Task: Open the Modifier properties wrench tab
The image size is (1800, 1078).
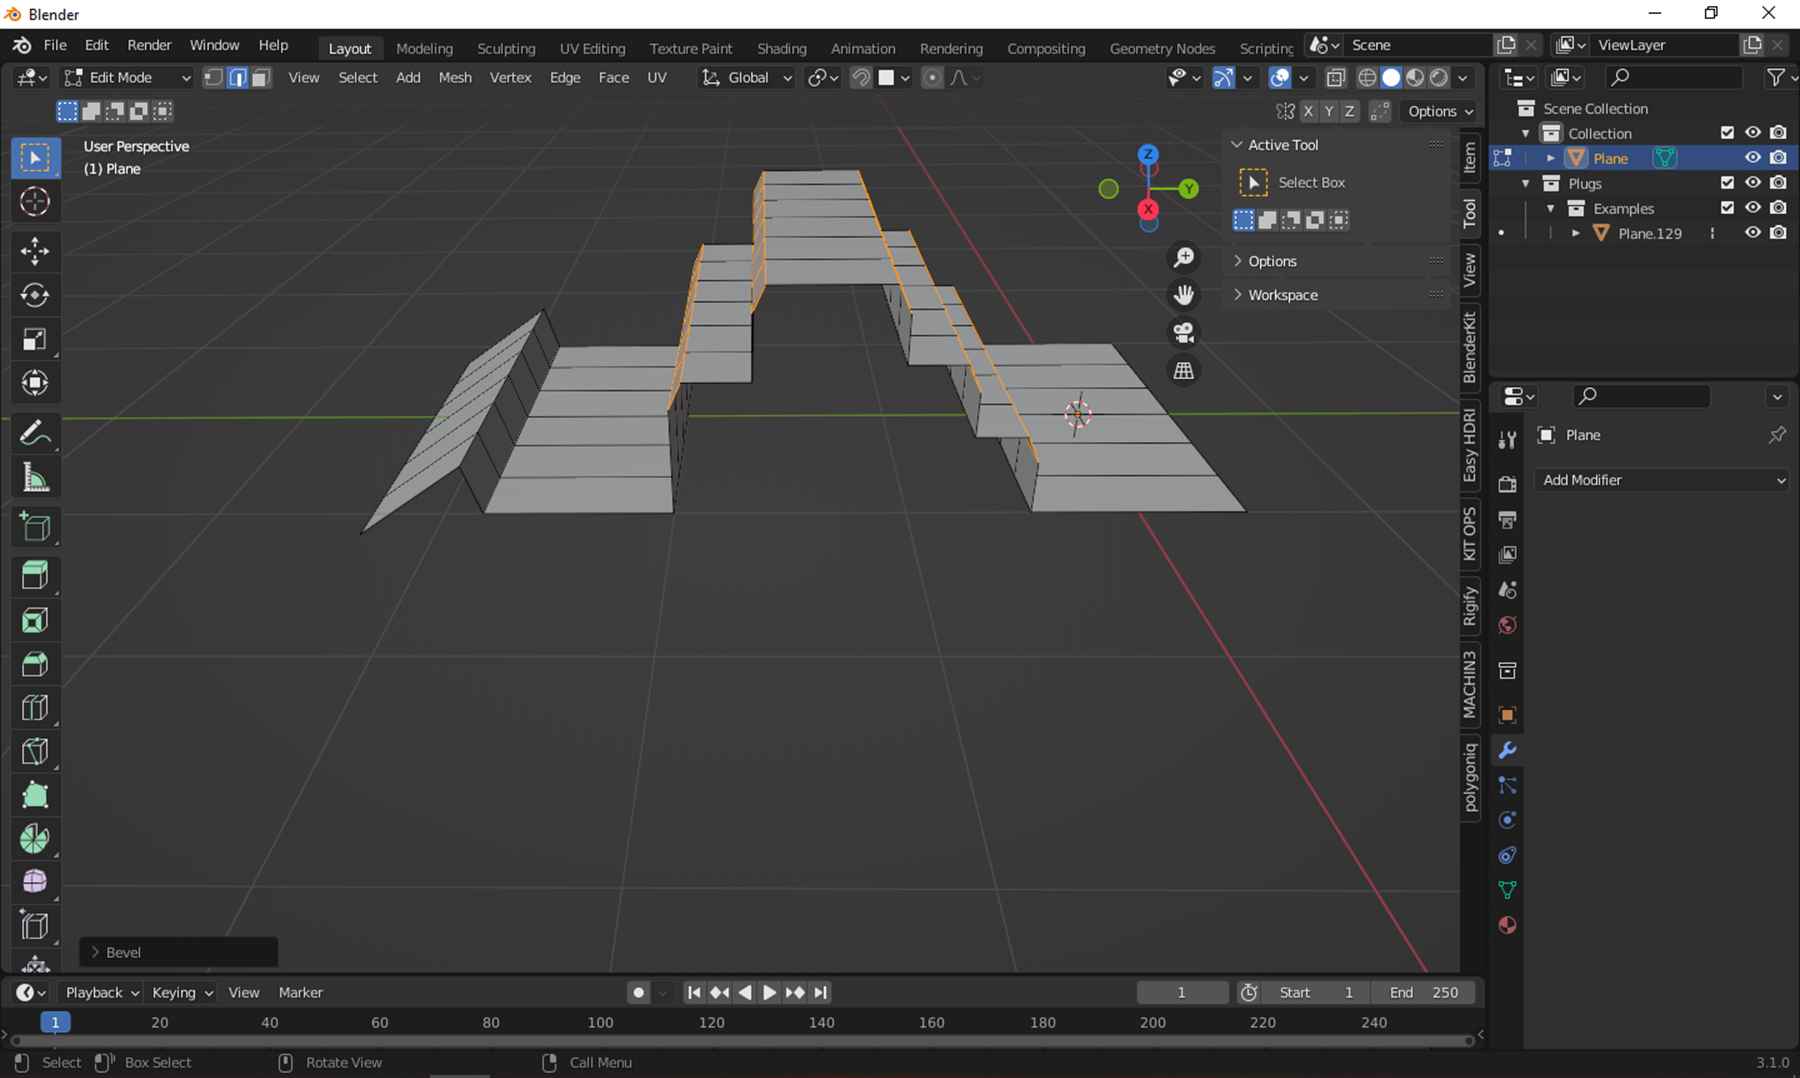Action: point(1507,750)
